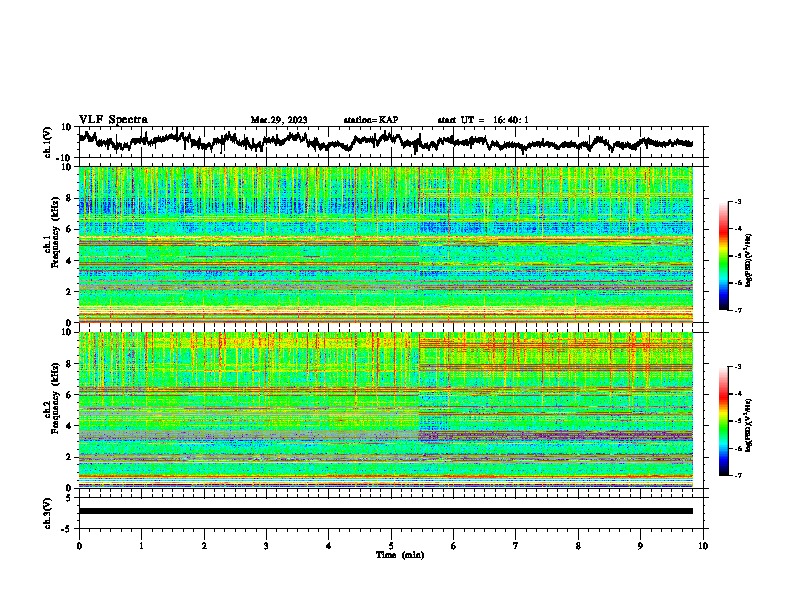Click the "VLF Spectra" title text
This screenshot has height=612, width=792.
113,120
